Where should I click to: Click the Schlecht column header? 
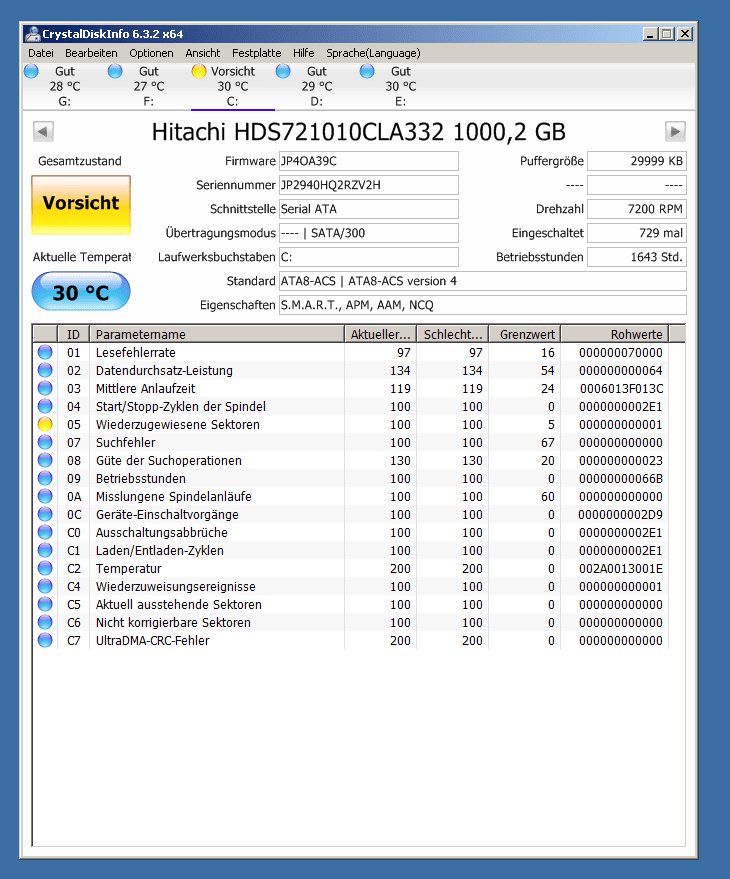click(453, 335)
